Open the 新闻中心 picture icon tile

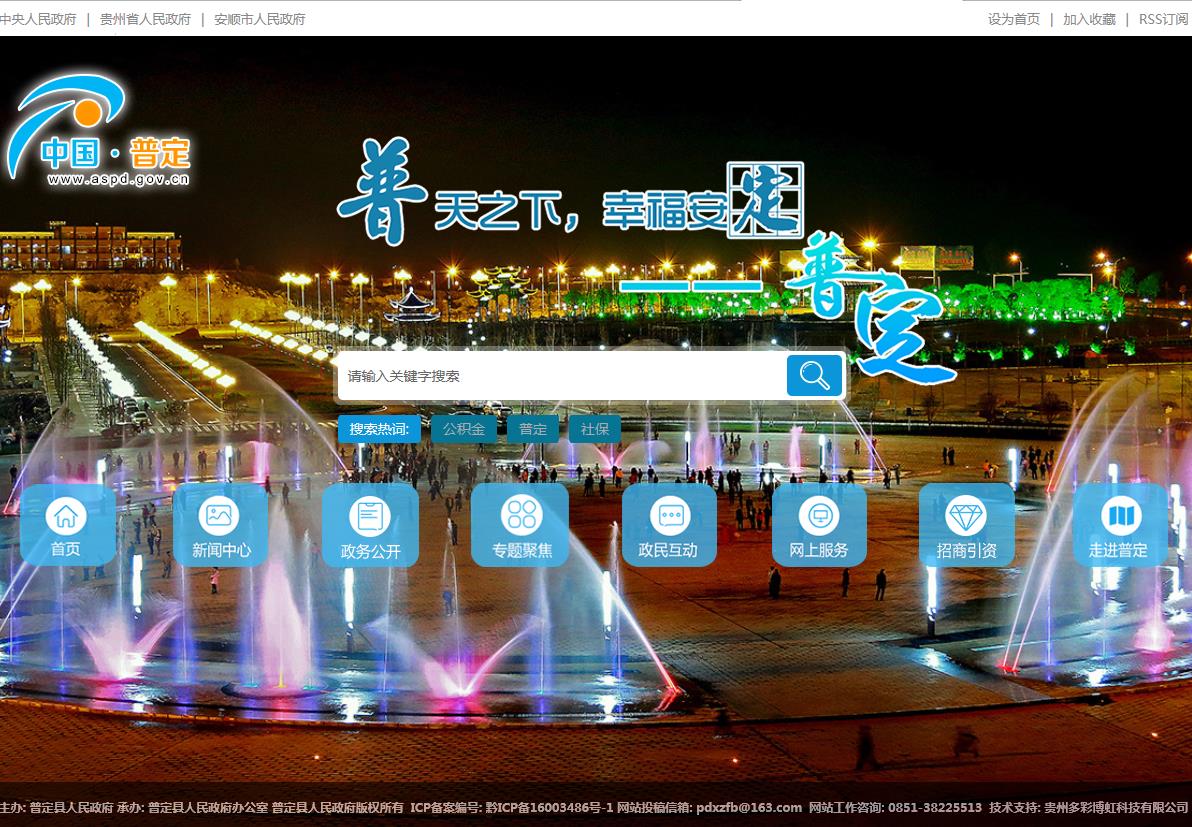tap(220, 526)
